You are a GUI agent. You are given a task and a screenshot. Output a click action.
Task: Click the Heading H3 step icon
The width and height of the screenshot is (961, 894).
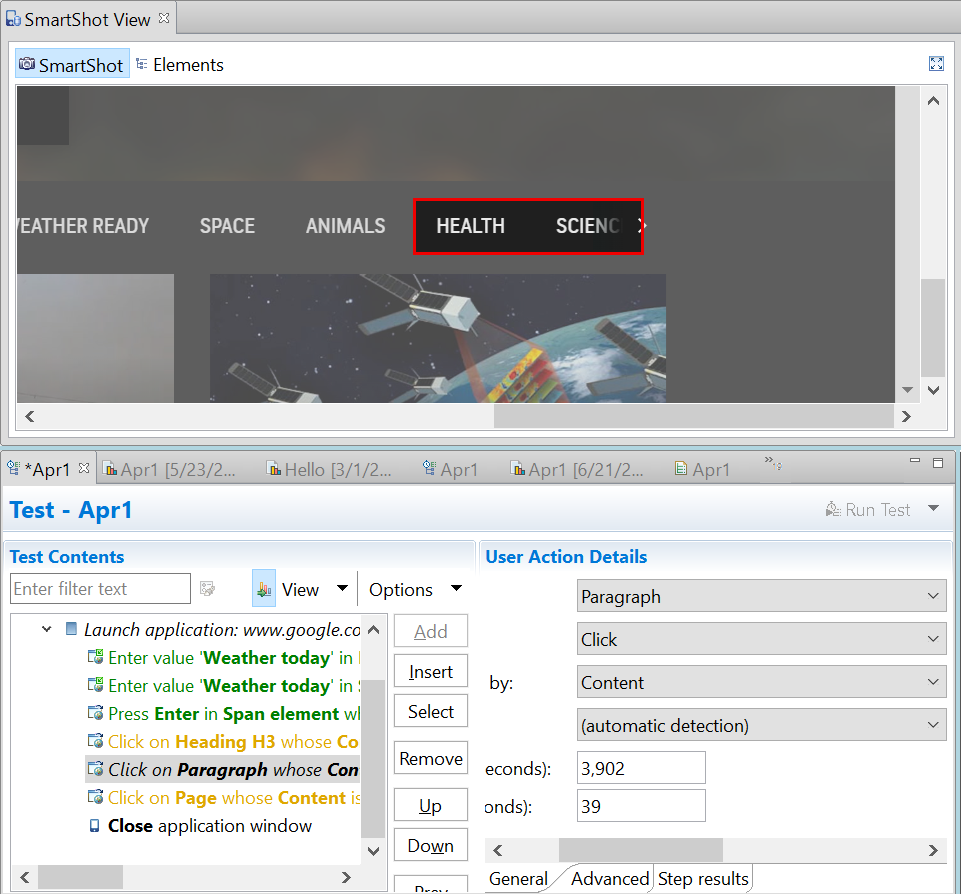point(95,742)
